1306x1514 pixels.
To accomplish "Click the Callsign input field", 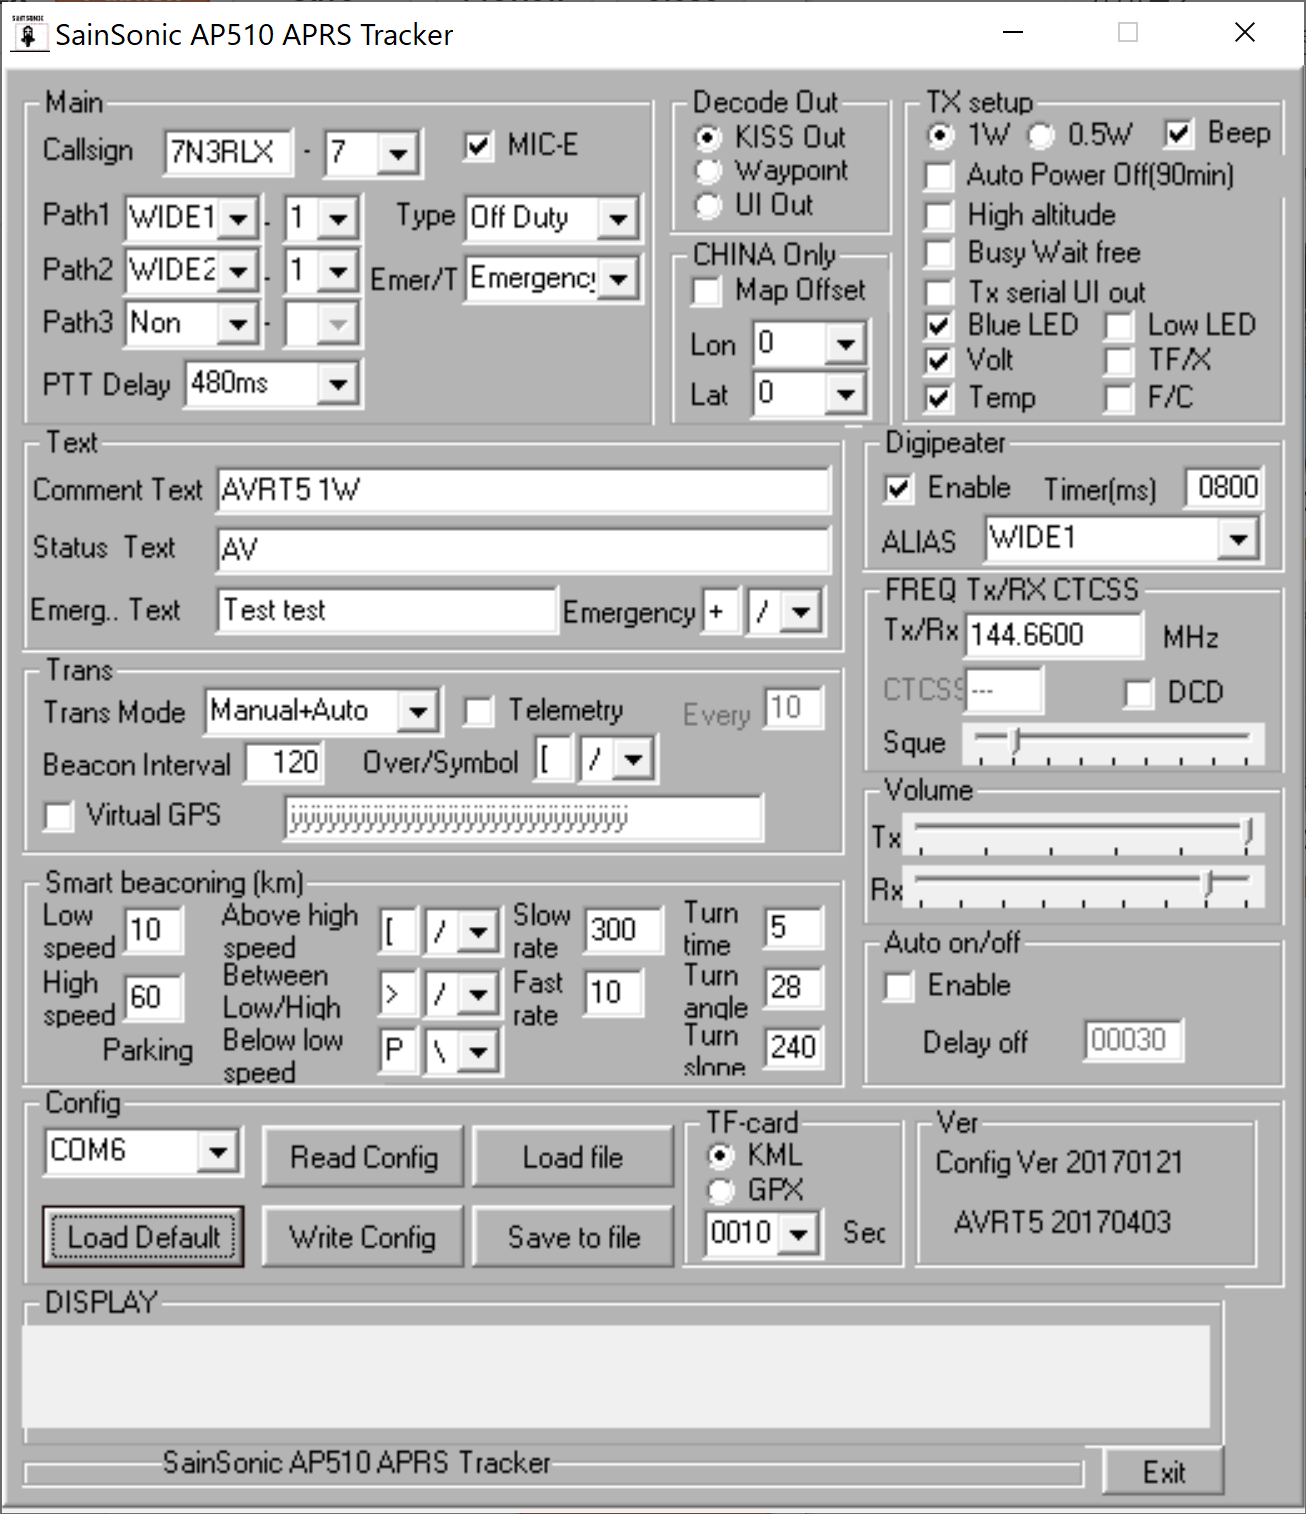I will (228, 152).
